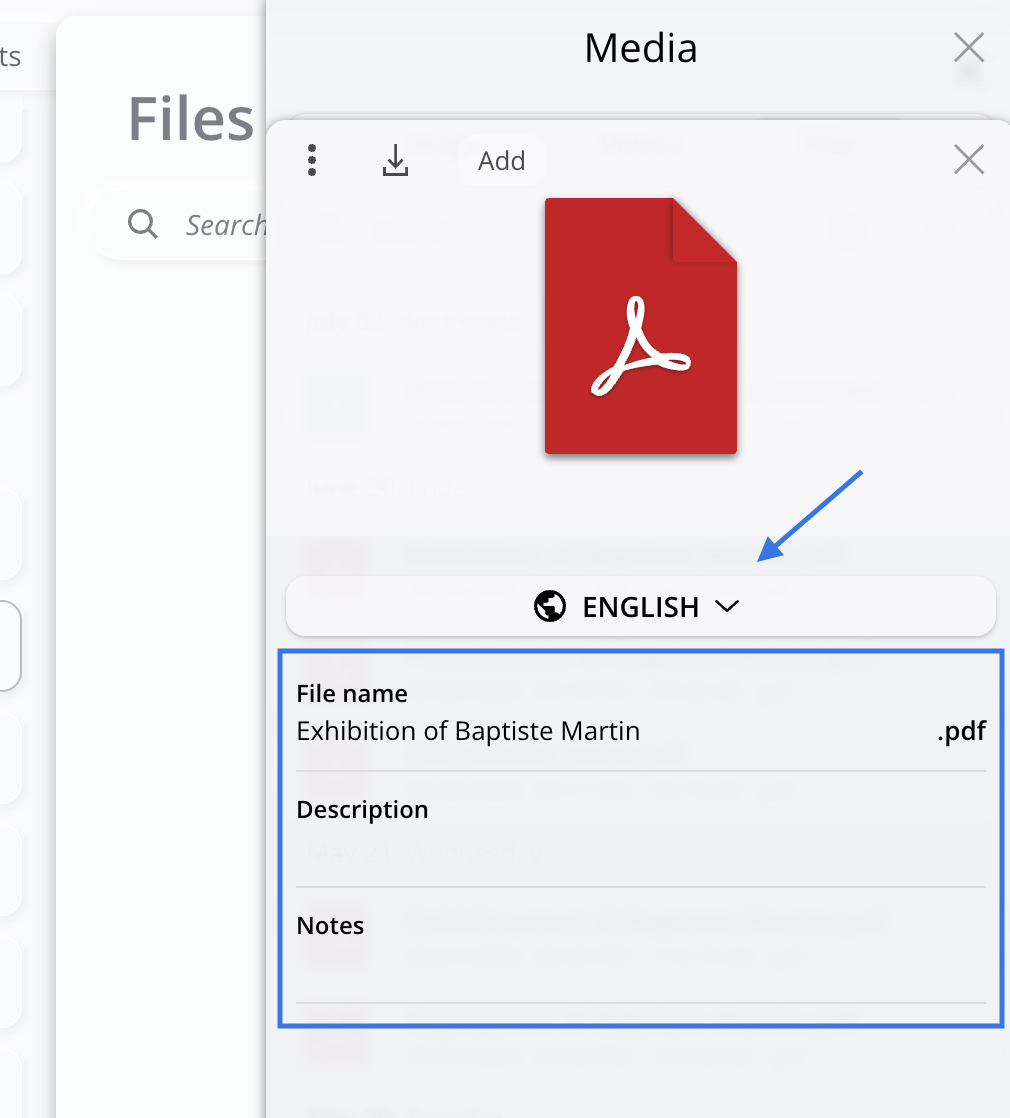Click into the empty Notes field
Image resolution: width=1010 pixels, height=1118 pixels.
point(640,972)
